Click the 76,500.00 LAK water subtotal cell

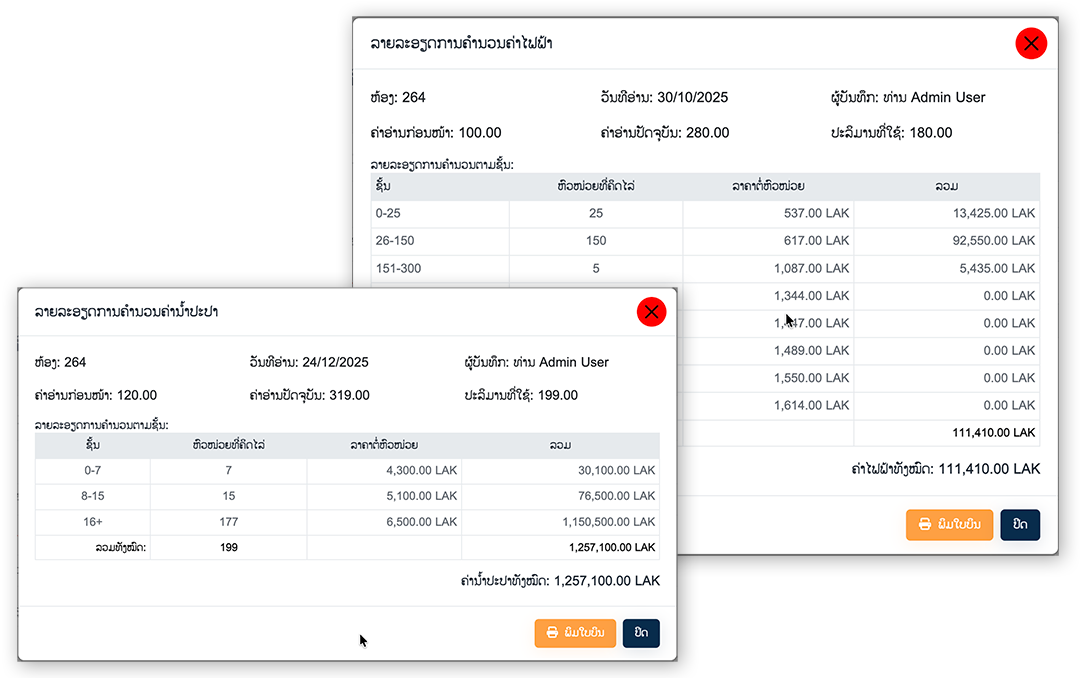[x=560, y=496]
